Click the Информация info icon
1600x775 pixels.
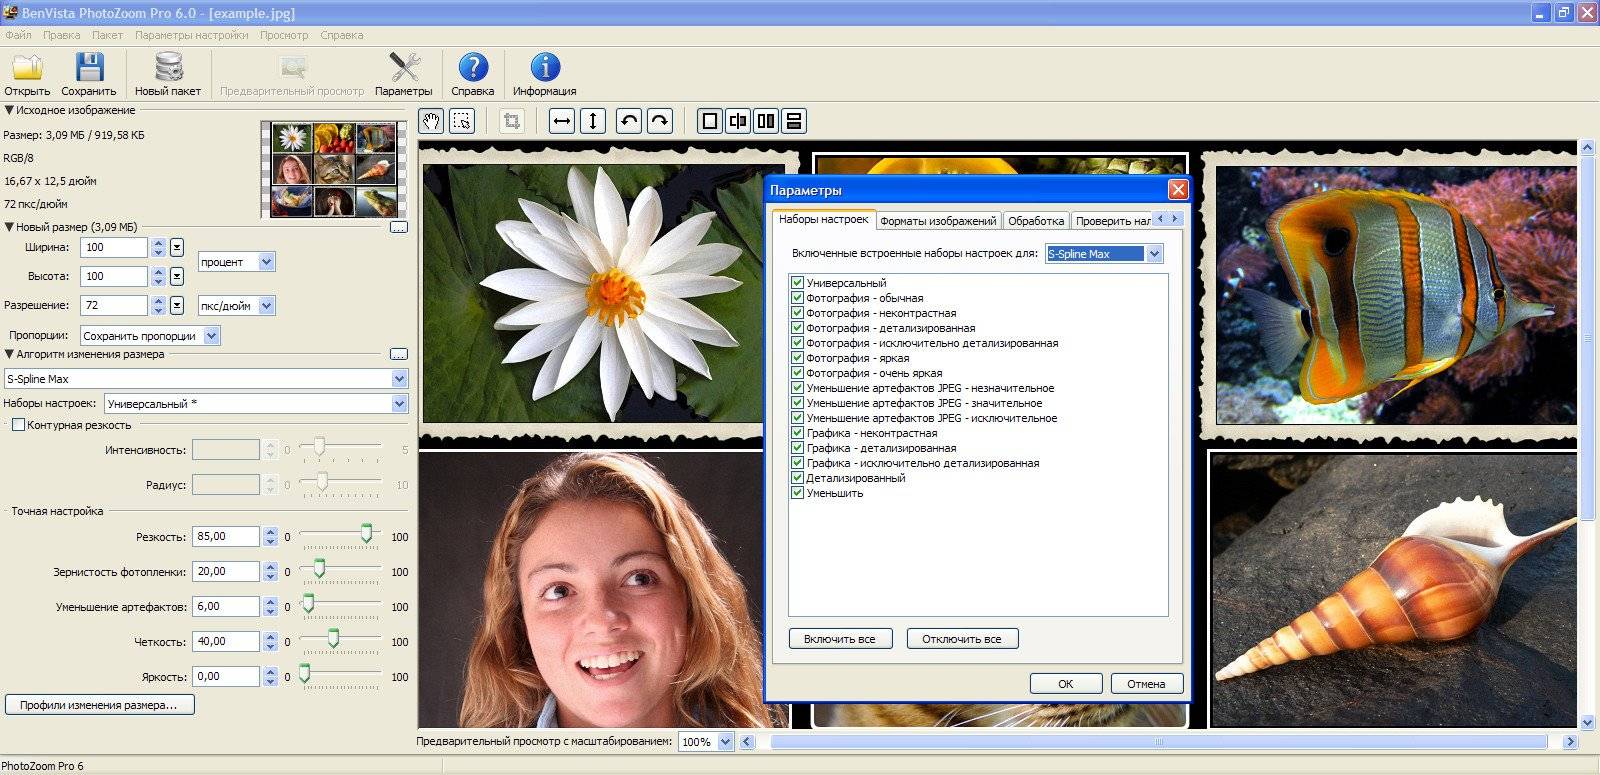click(545, 67)
